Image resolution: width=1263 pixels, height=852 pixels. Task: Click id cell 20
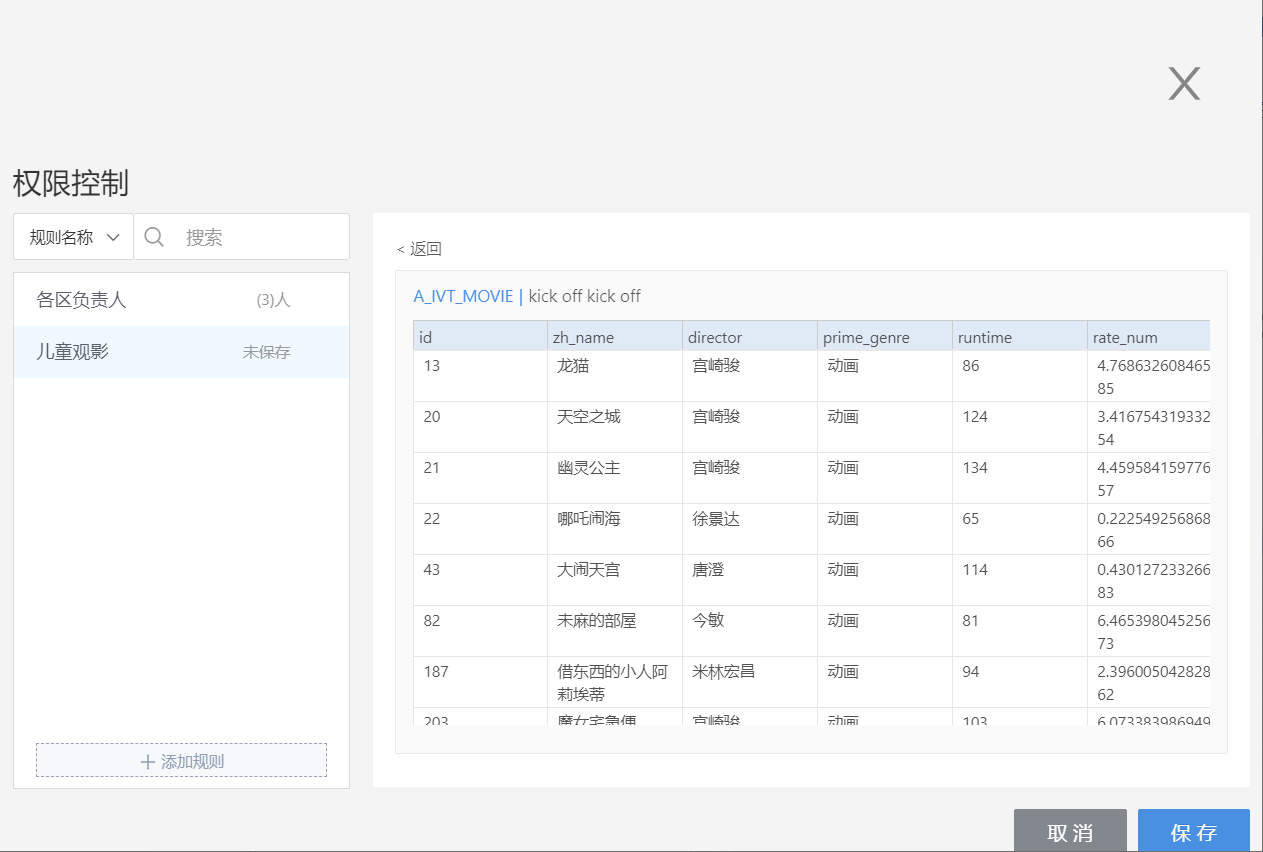pos(480,428)
